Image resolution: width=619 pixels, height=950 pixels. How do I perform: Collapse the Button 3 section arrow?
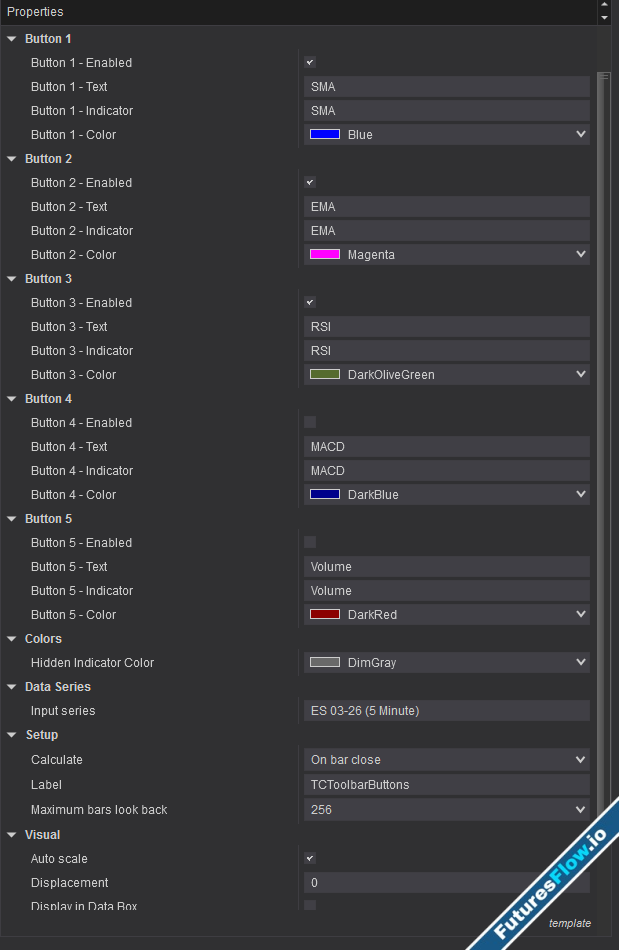click(x=12, y=279)
